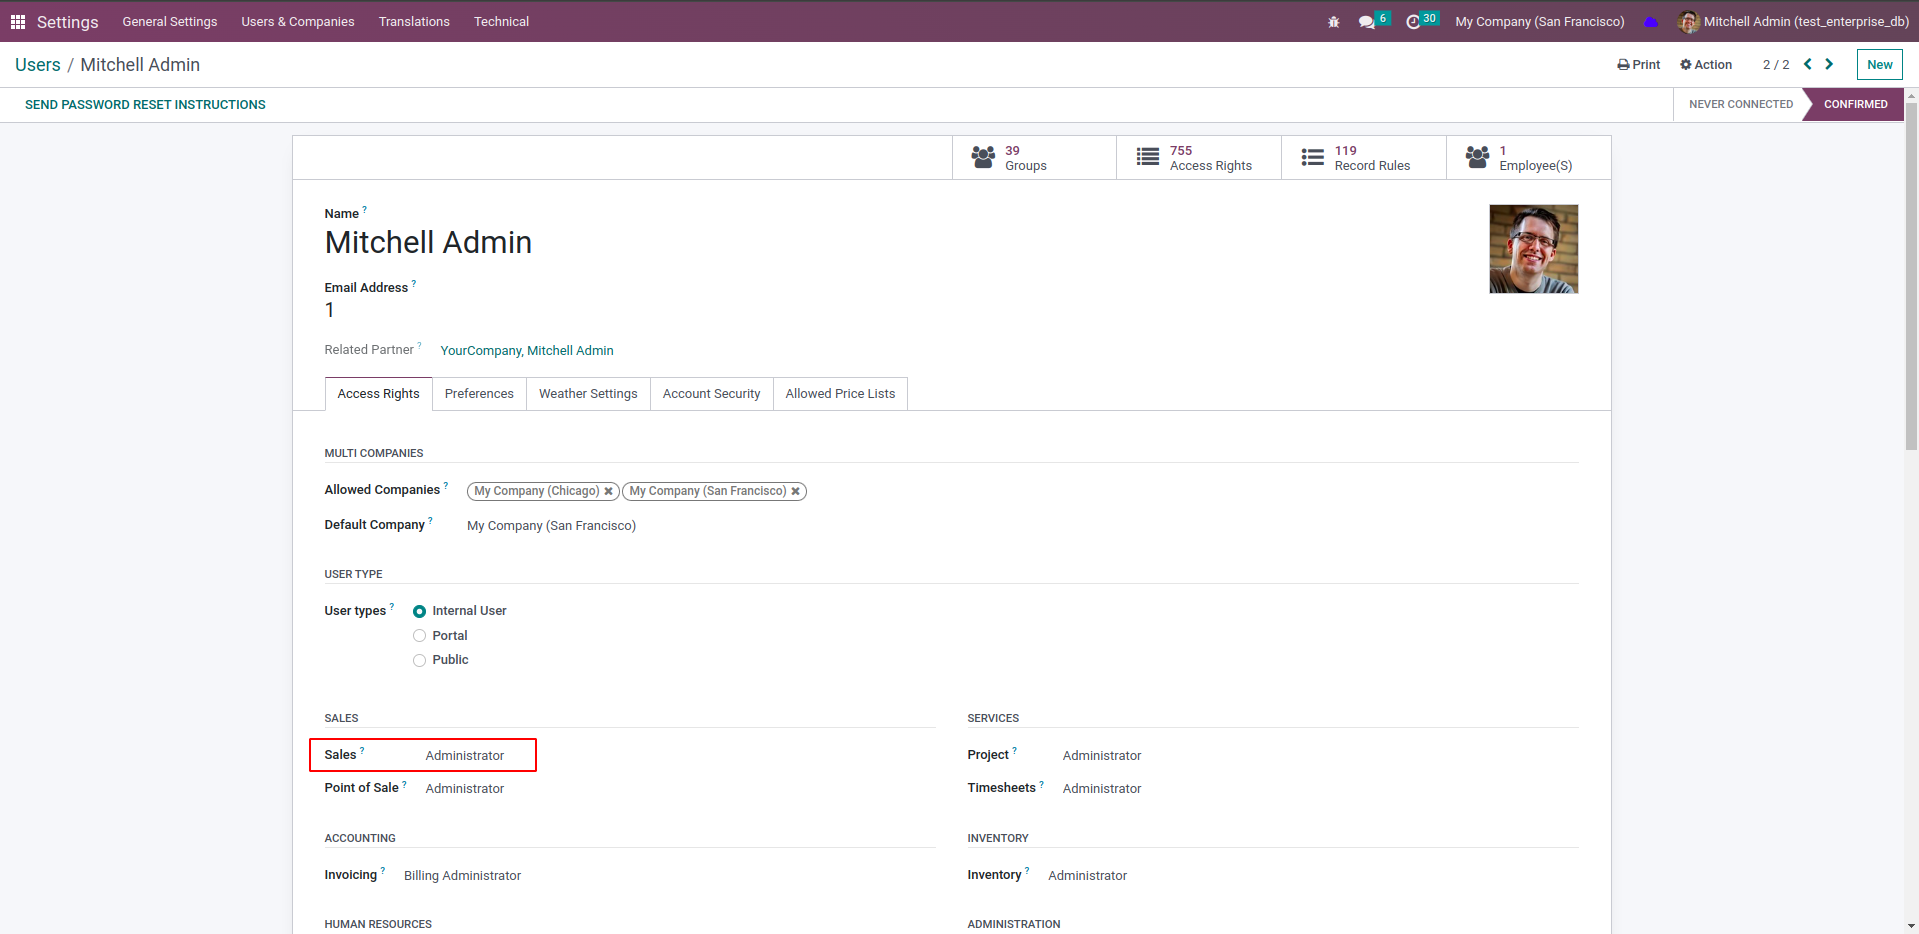Click Settings app title
Viewport: 1919px width, 934px height.
pos(67,22)
